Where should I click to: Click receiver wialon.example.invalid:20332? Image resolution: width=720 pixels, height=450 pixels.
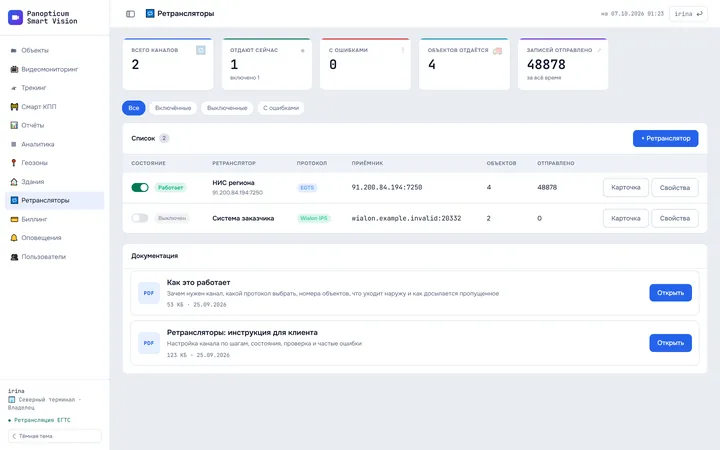click(x=406, y=218)
